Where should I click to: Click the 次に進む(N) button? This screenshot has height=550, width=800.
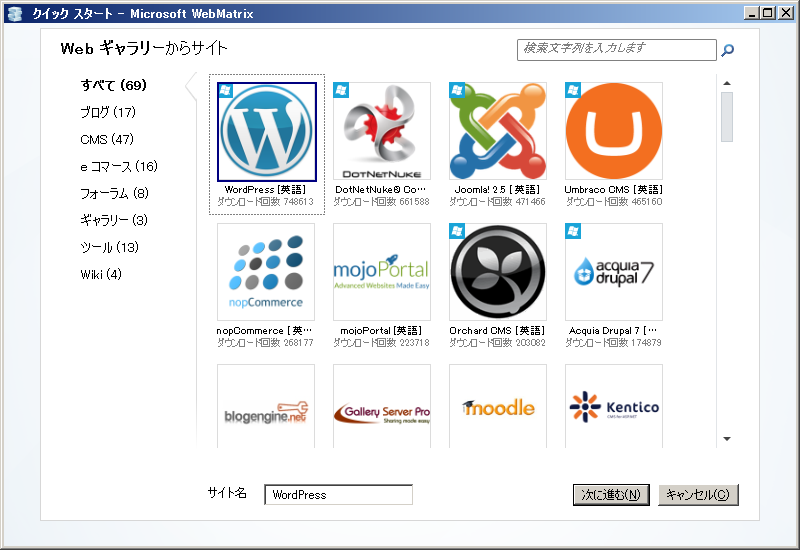pos(611,495)
